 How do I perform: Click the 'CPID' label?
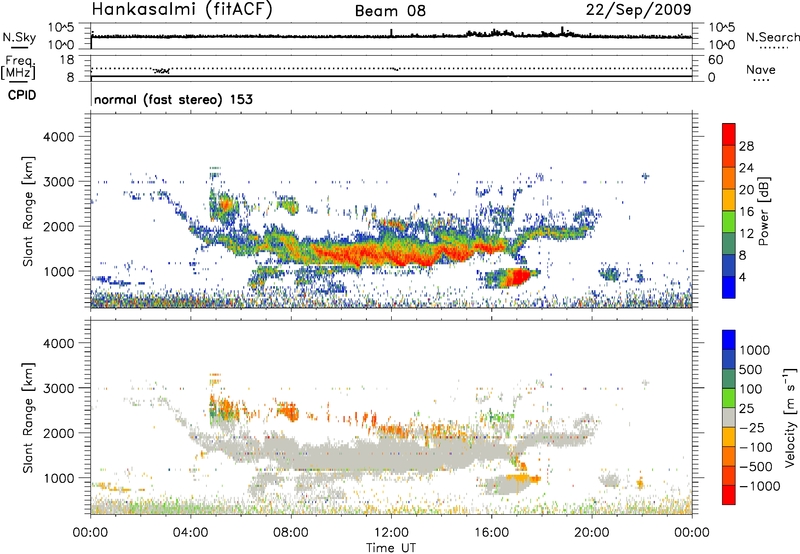tap(22, 95)
